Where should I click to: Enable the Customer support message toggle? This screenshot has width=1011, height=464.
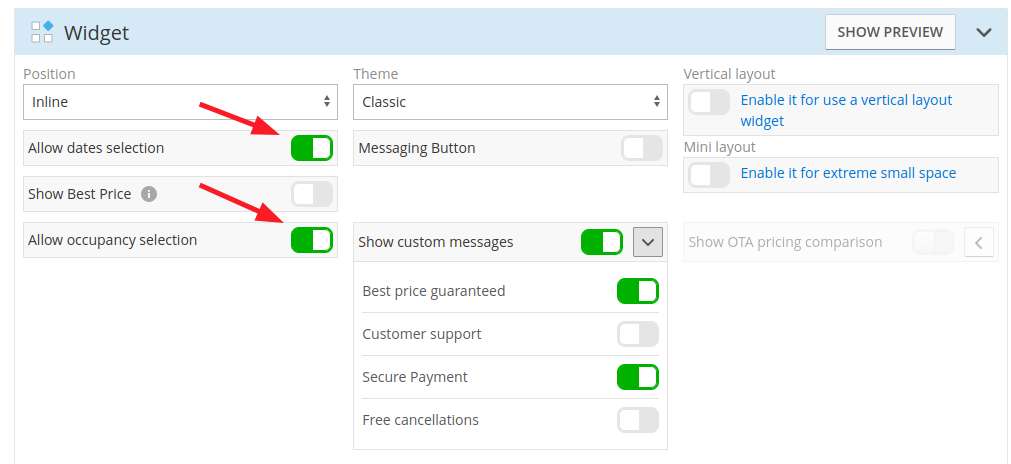[638, 334]
